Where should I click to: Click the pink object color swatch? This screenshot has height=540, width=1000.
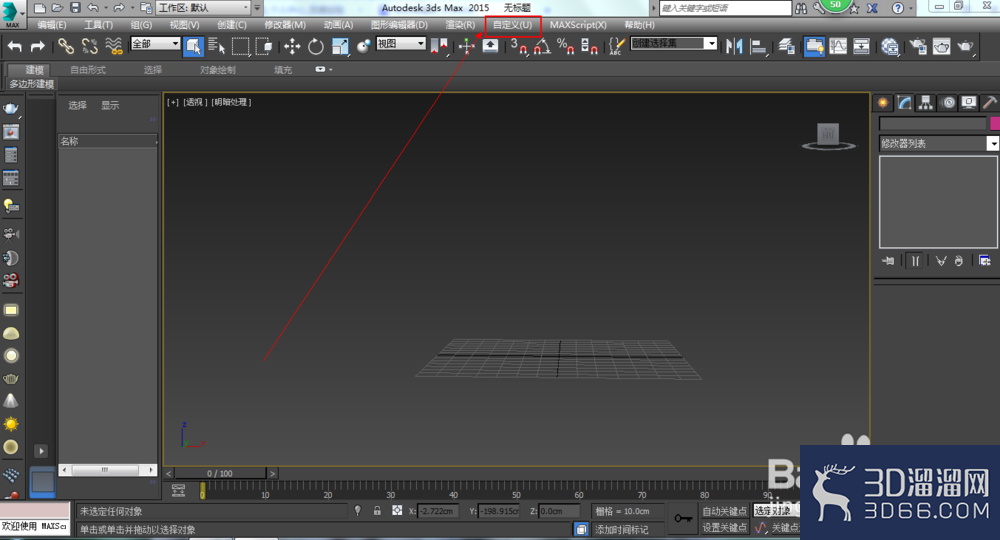994,123
